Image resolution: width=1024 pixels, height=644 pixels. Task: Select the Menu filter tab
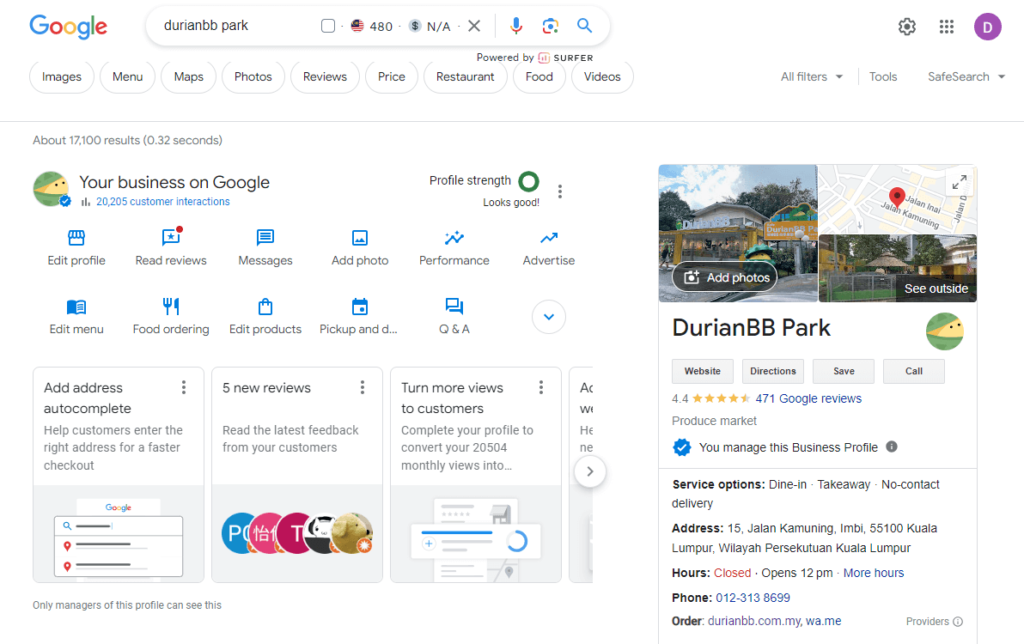pos(127,77)
